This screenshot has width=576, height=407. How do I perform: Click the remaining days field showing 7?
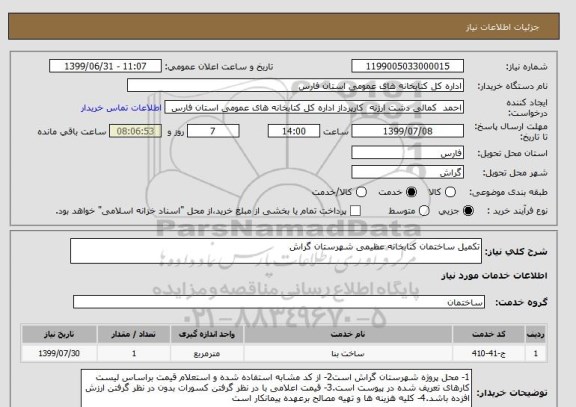pos(213,131)
